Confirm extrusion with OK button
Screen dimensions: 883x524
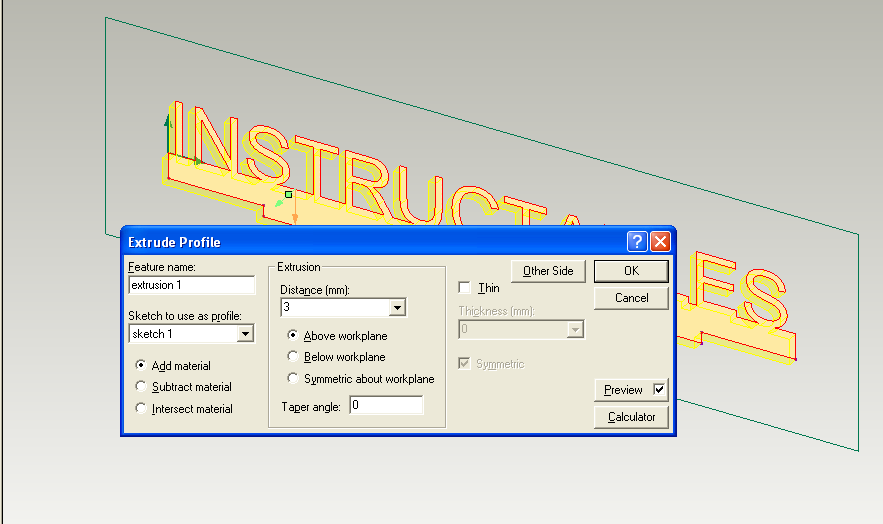coord(631,271)
